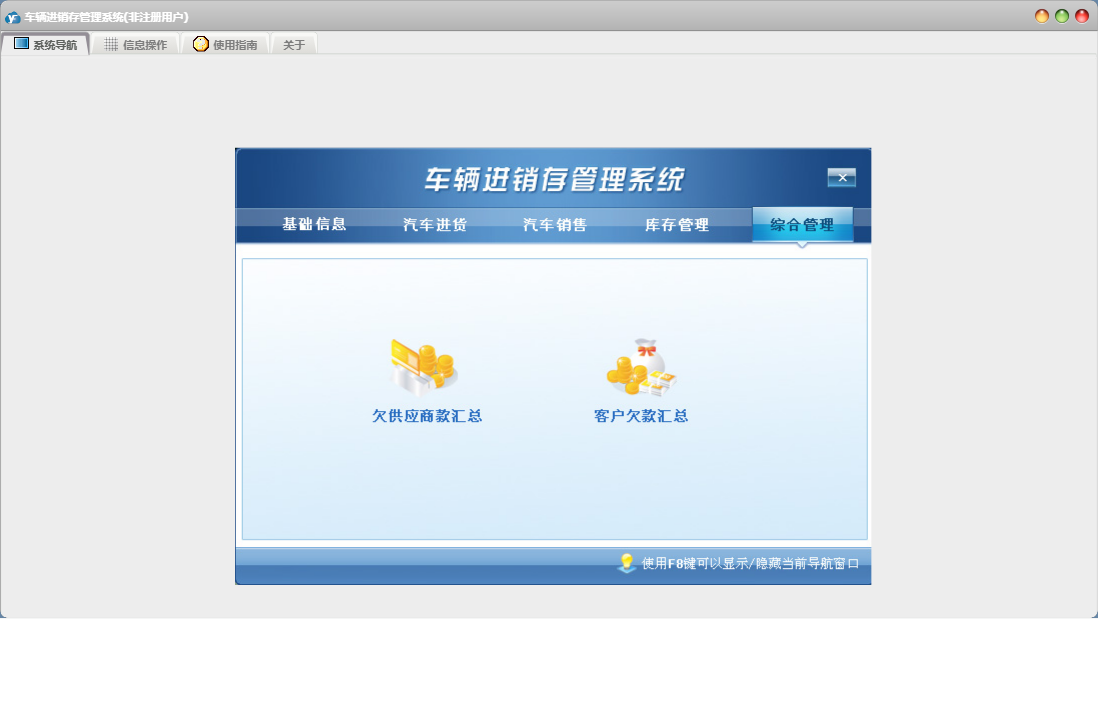Click the app logo icon in title bar

coord(13,17)
